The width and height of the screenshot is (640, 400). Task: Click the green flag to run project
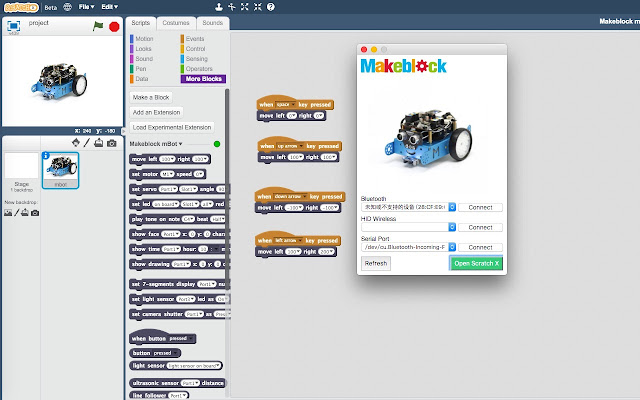[x=98, y=27]
